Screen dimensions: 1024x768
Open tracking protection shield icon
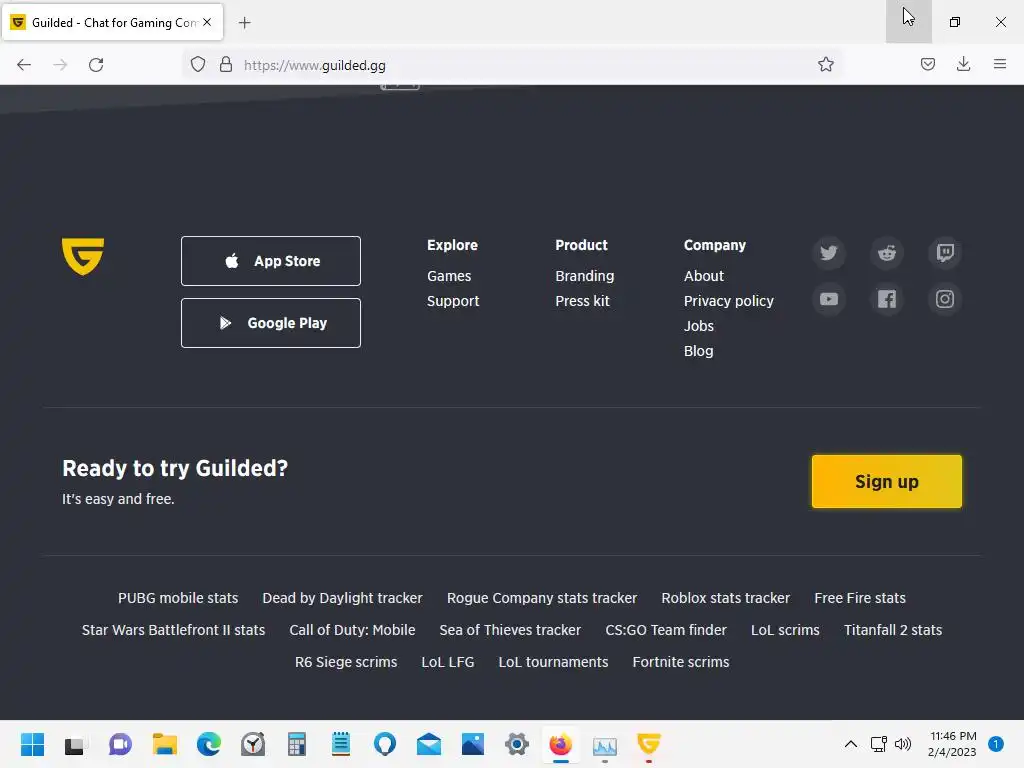(198, 65)
